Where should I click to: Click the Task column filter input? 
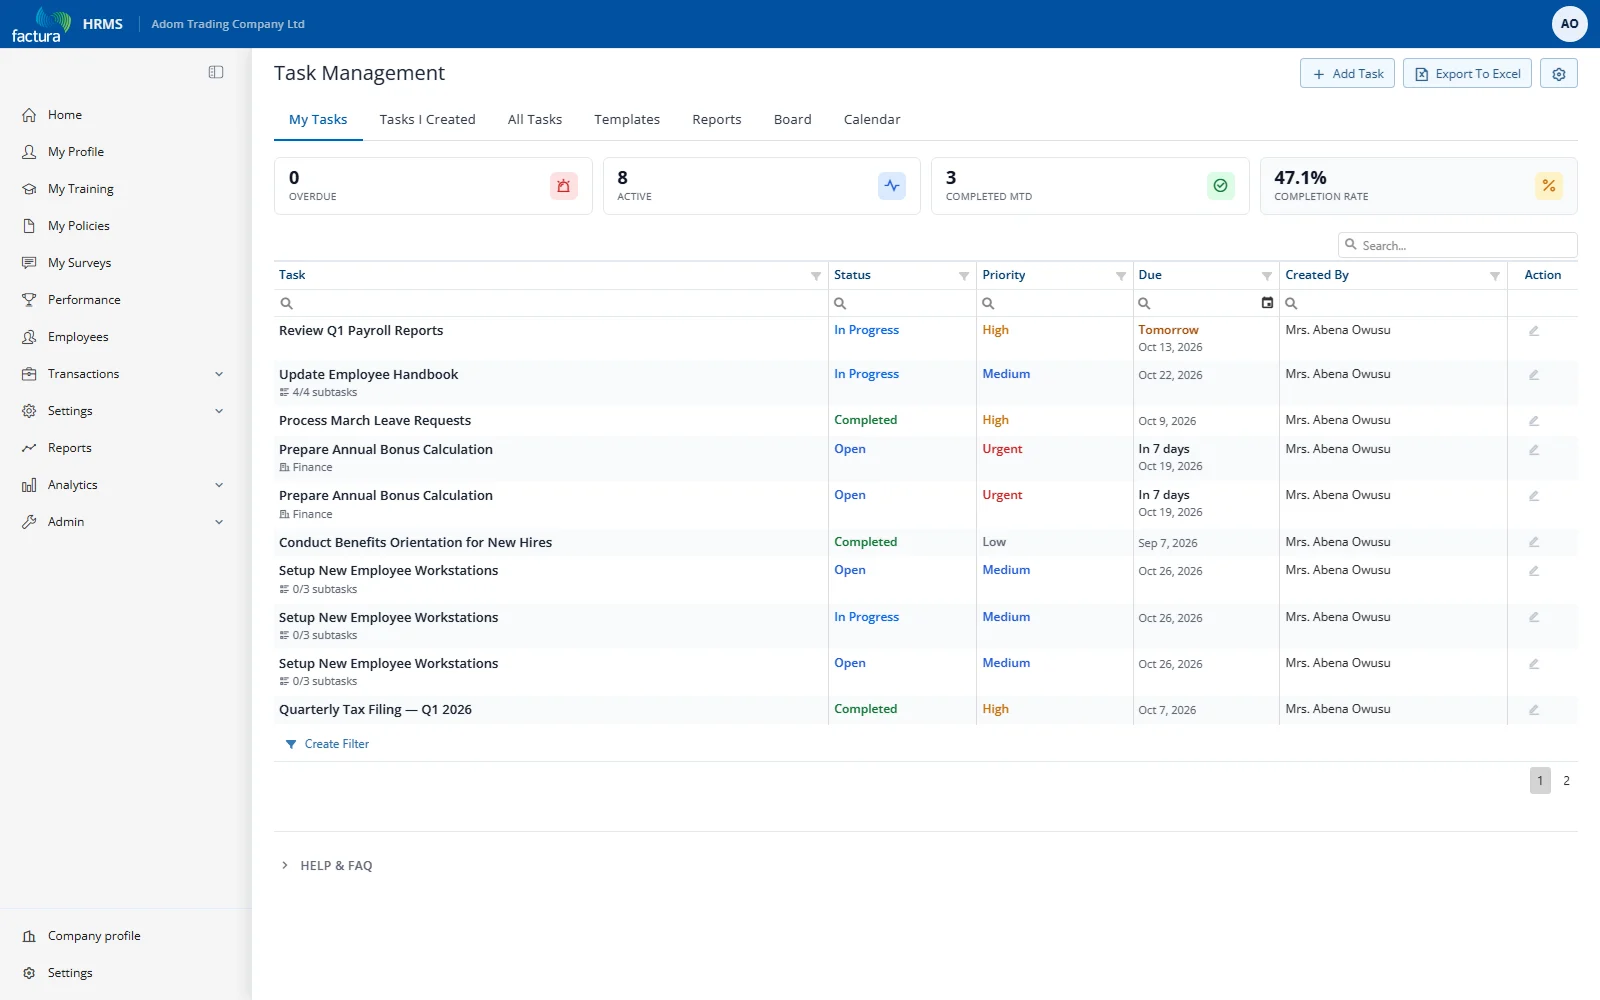551,303
